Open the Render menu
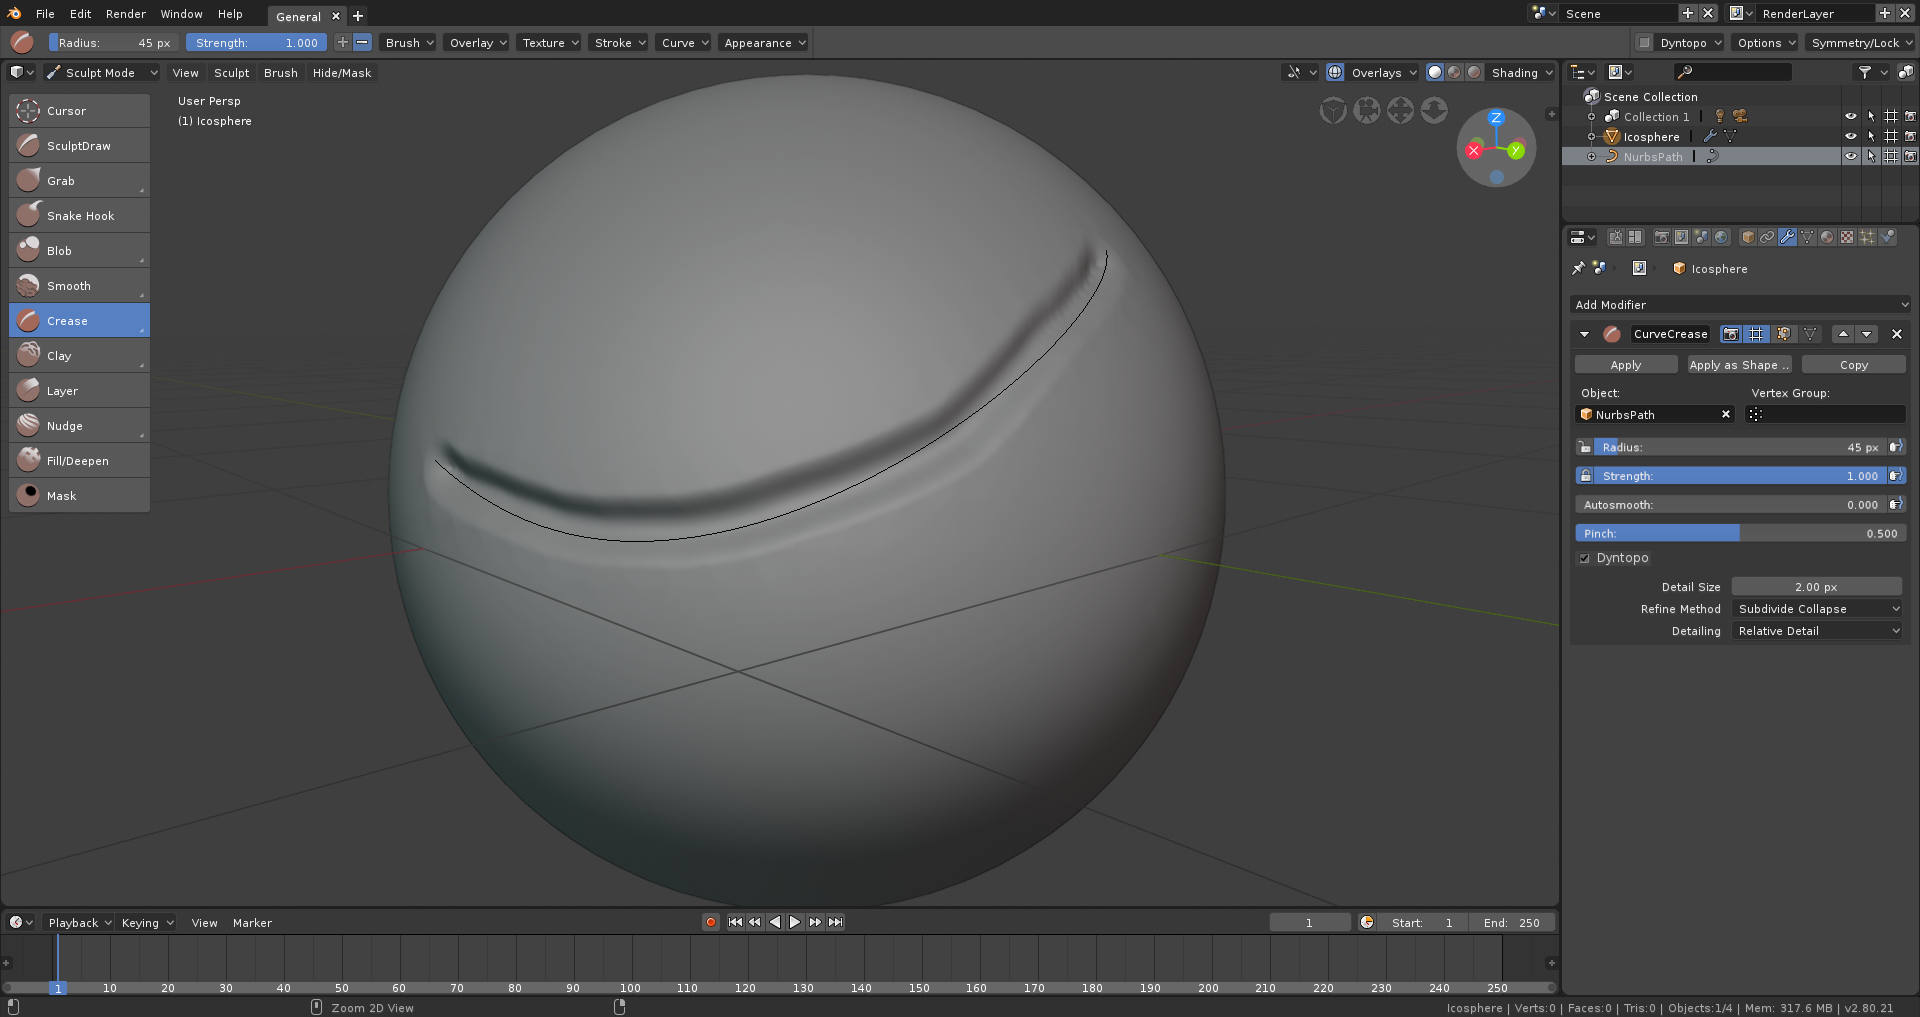The height and width of the screenshot is (1017, 1920). tap(126, 14)
